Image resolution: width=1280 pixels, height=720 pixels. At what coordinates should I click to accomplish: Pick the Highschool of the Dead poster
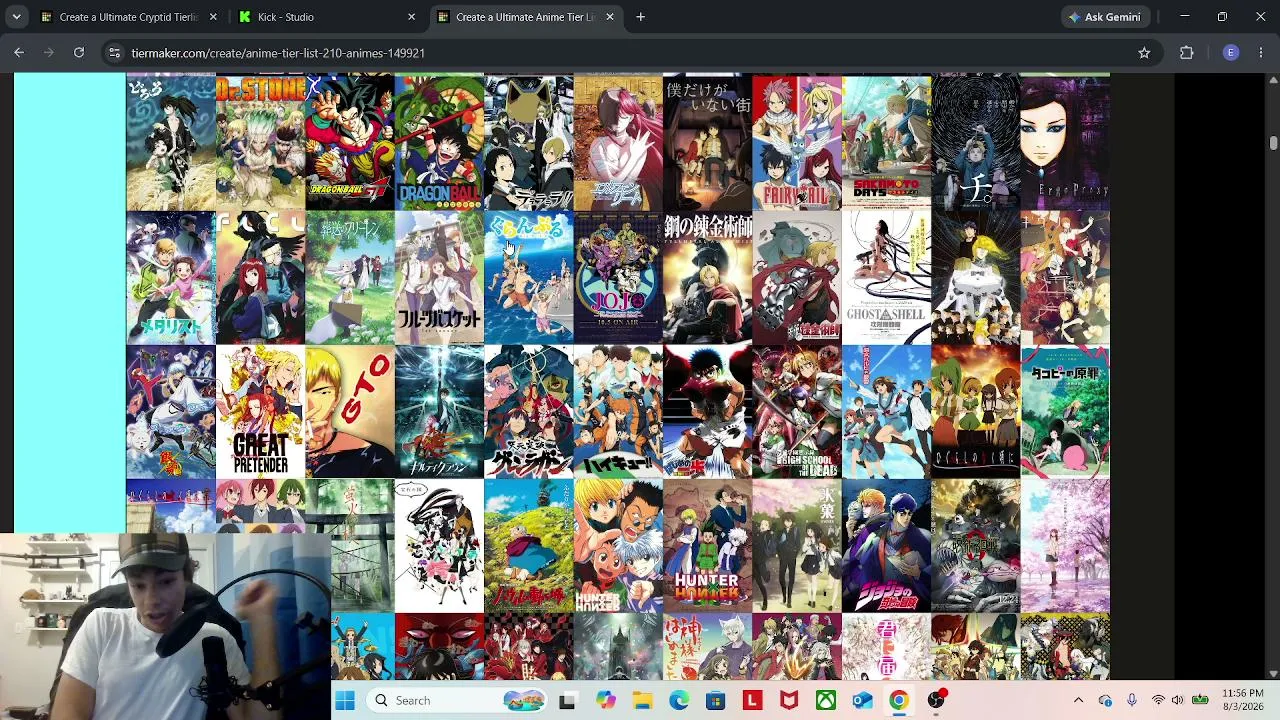coord(797,411)
